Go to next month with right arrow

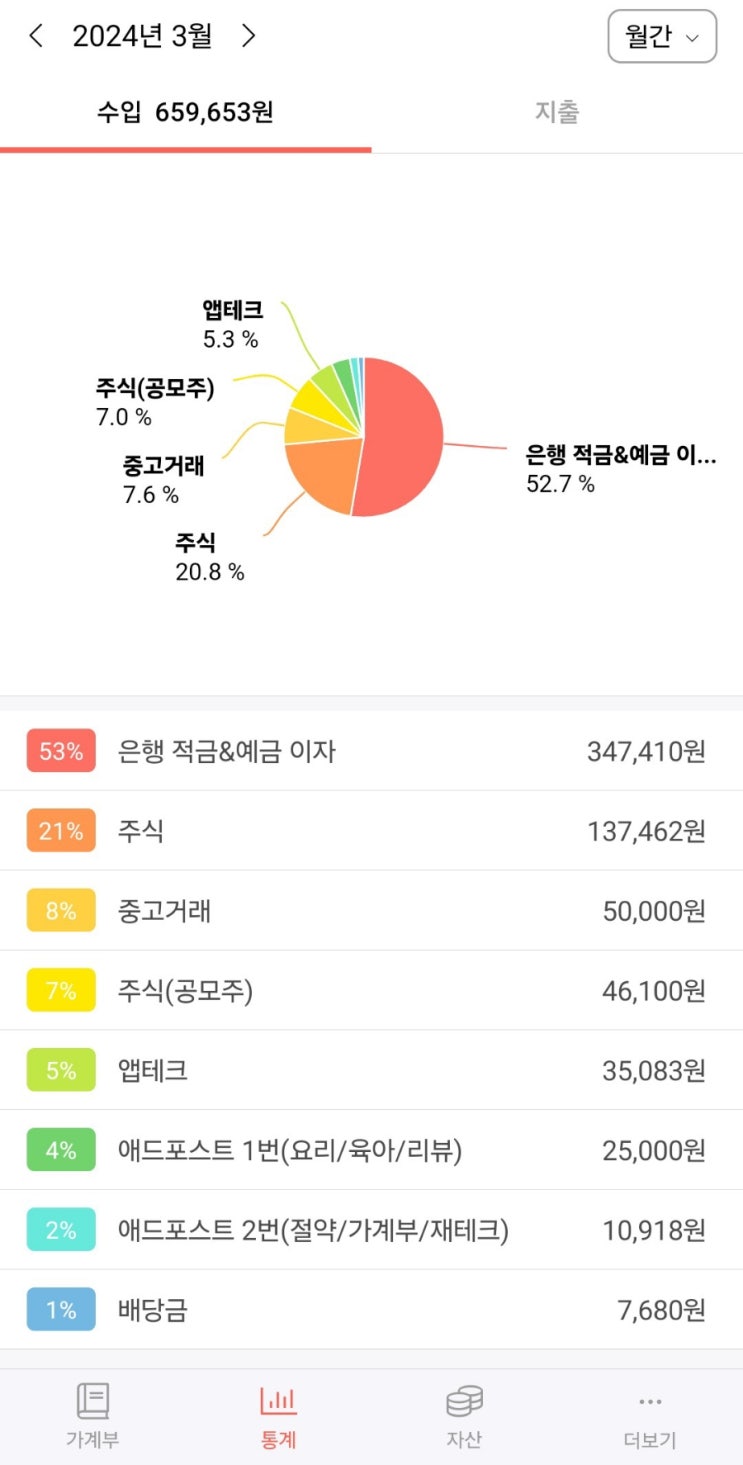pyautogui.click(x=249, y=37)
